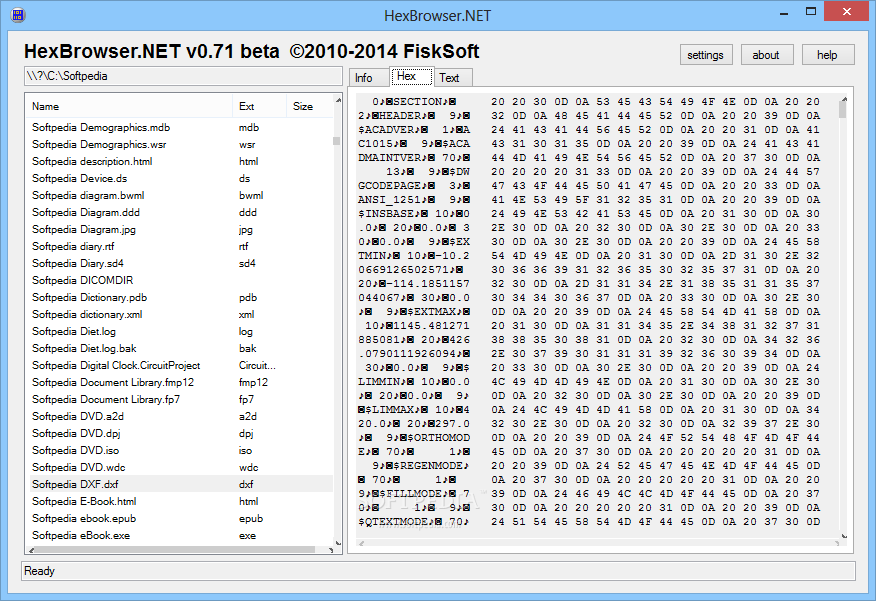The width and height of the screenshot is (876, 601).
Task: Sort file list by Ext column
Action: (259, 106)
